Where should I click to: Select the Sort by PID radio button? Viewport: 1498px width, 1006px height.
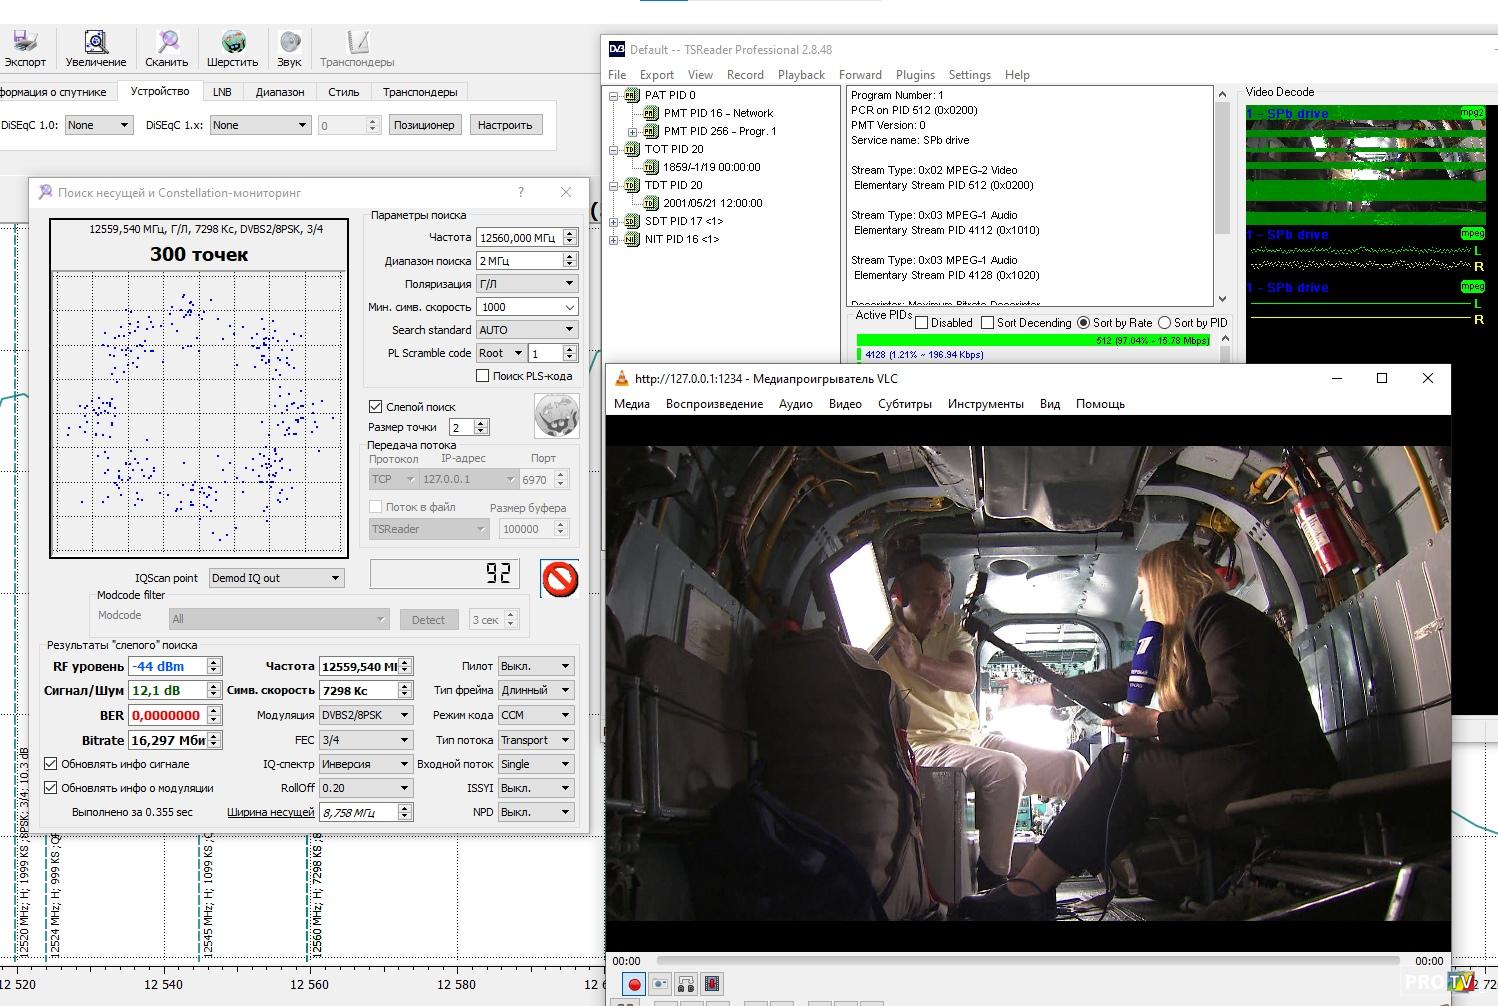[x=1164, y=323]
